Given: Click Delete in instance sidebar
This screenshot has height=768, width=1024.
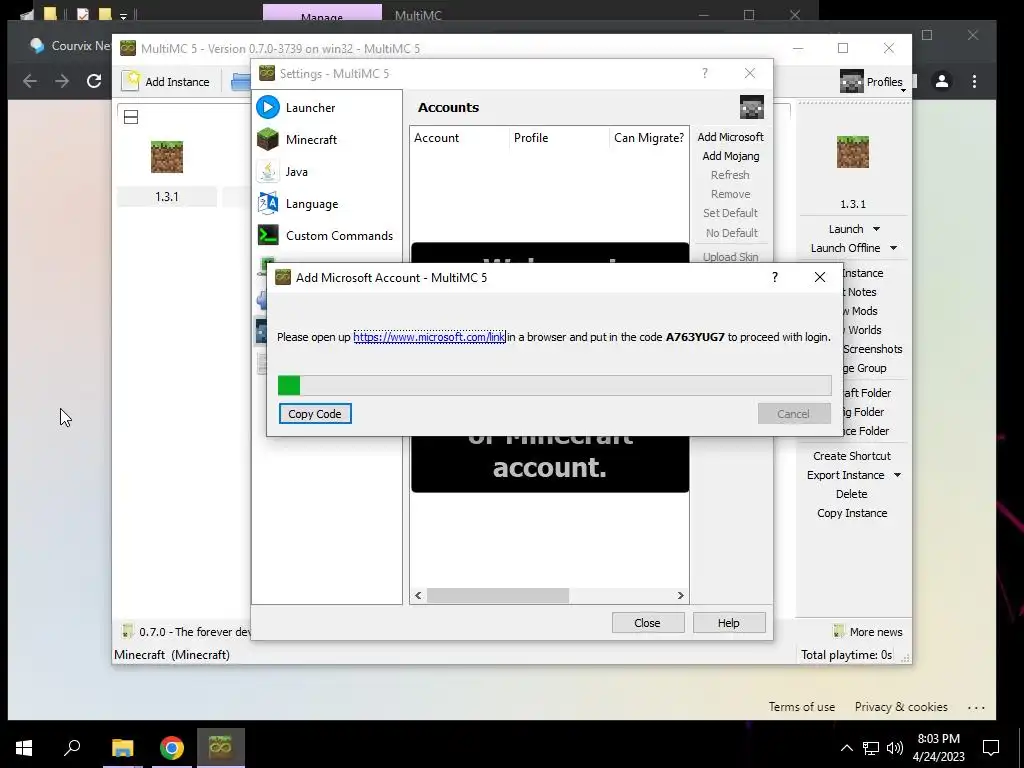Looking at the screenshot, I should tap(852, 494).
